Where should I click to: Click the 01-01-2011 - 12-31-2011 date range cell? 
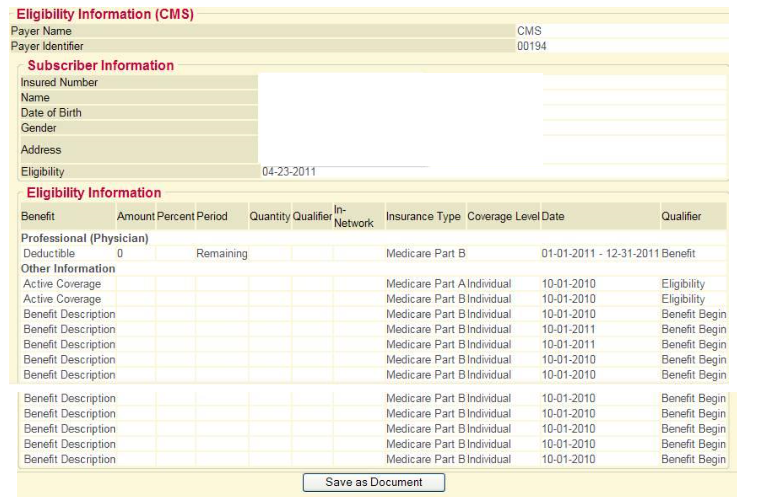[x=599, y=254]
